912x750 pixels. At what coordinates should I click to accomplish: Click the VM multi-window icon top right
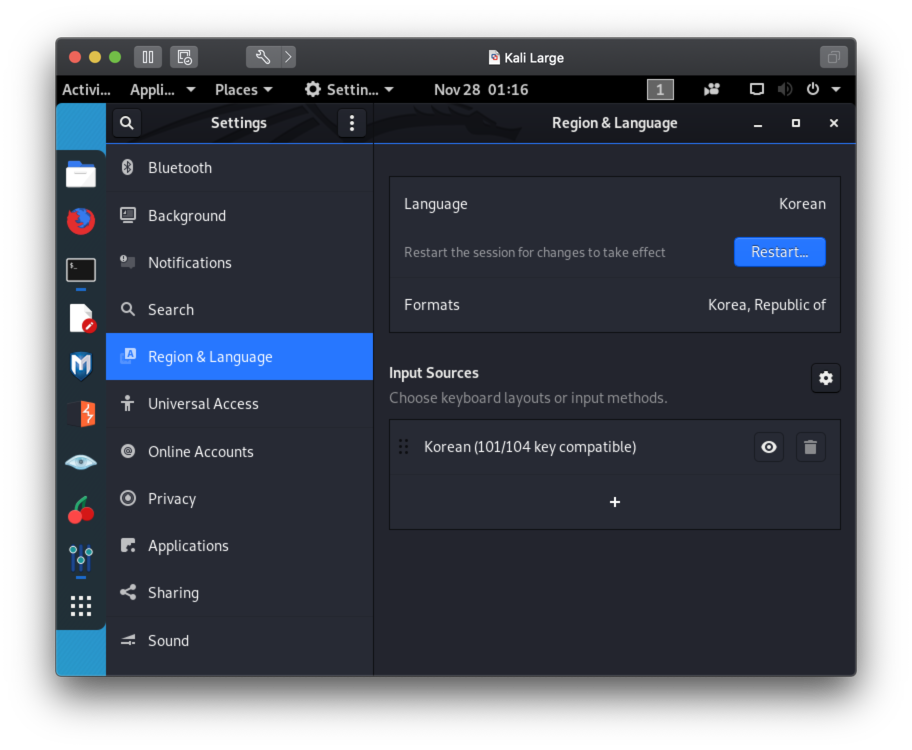click(833, 57)
